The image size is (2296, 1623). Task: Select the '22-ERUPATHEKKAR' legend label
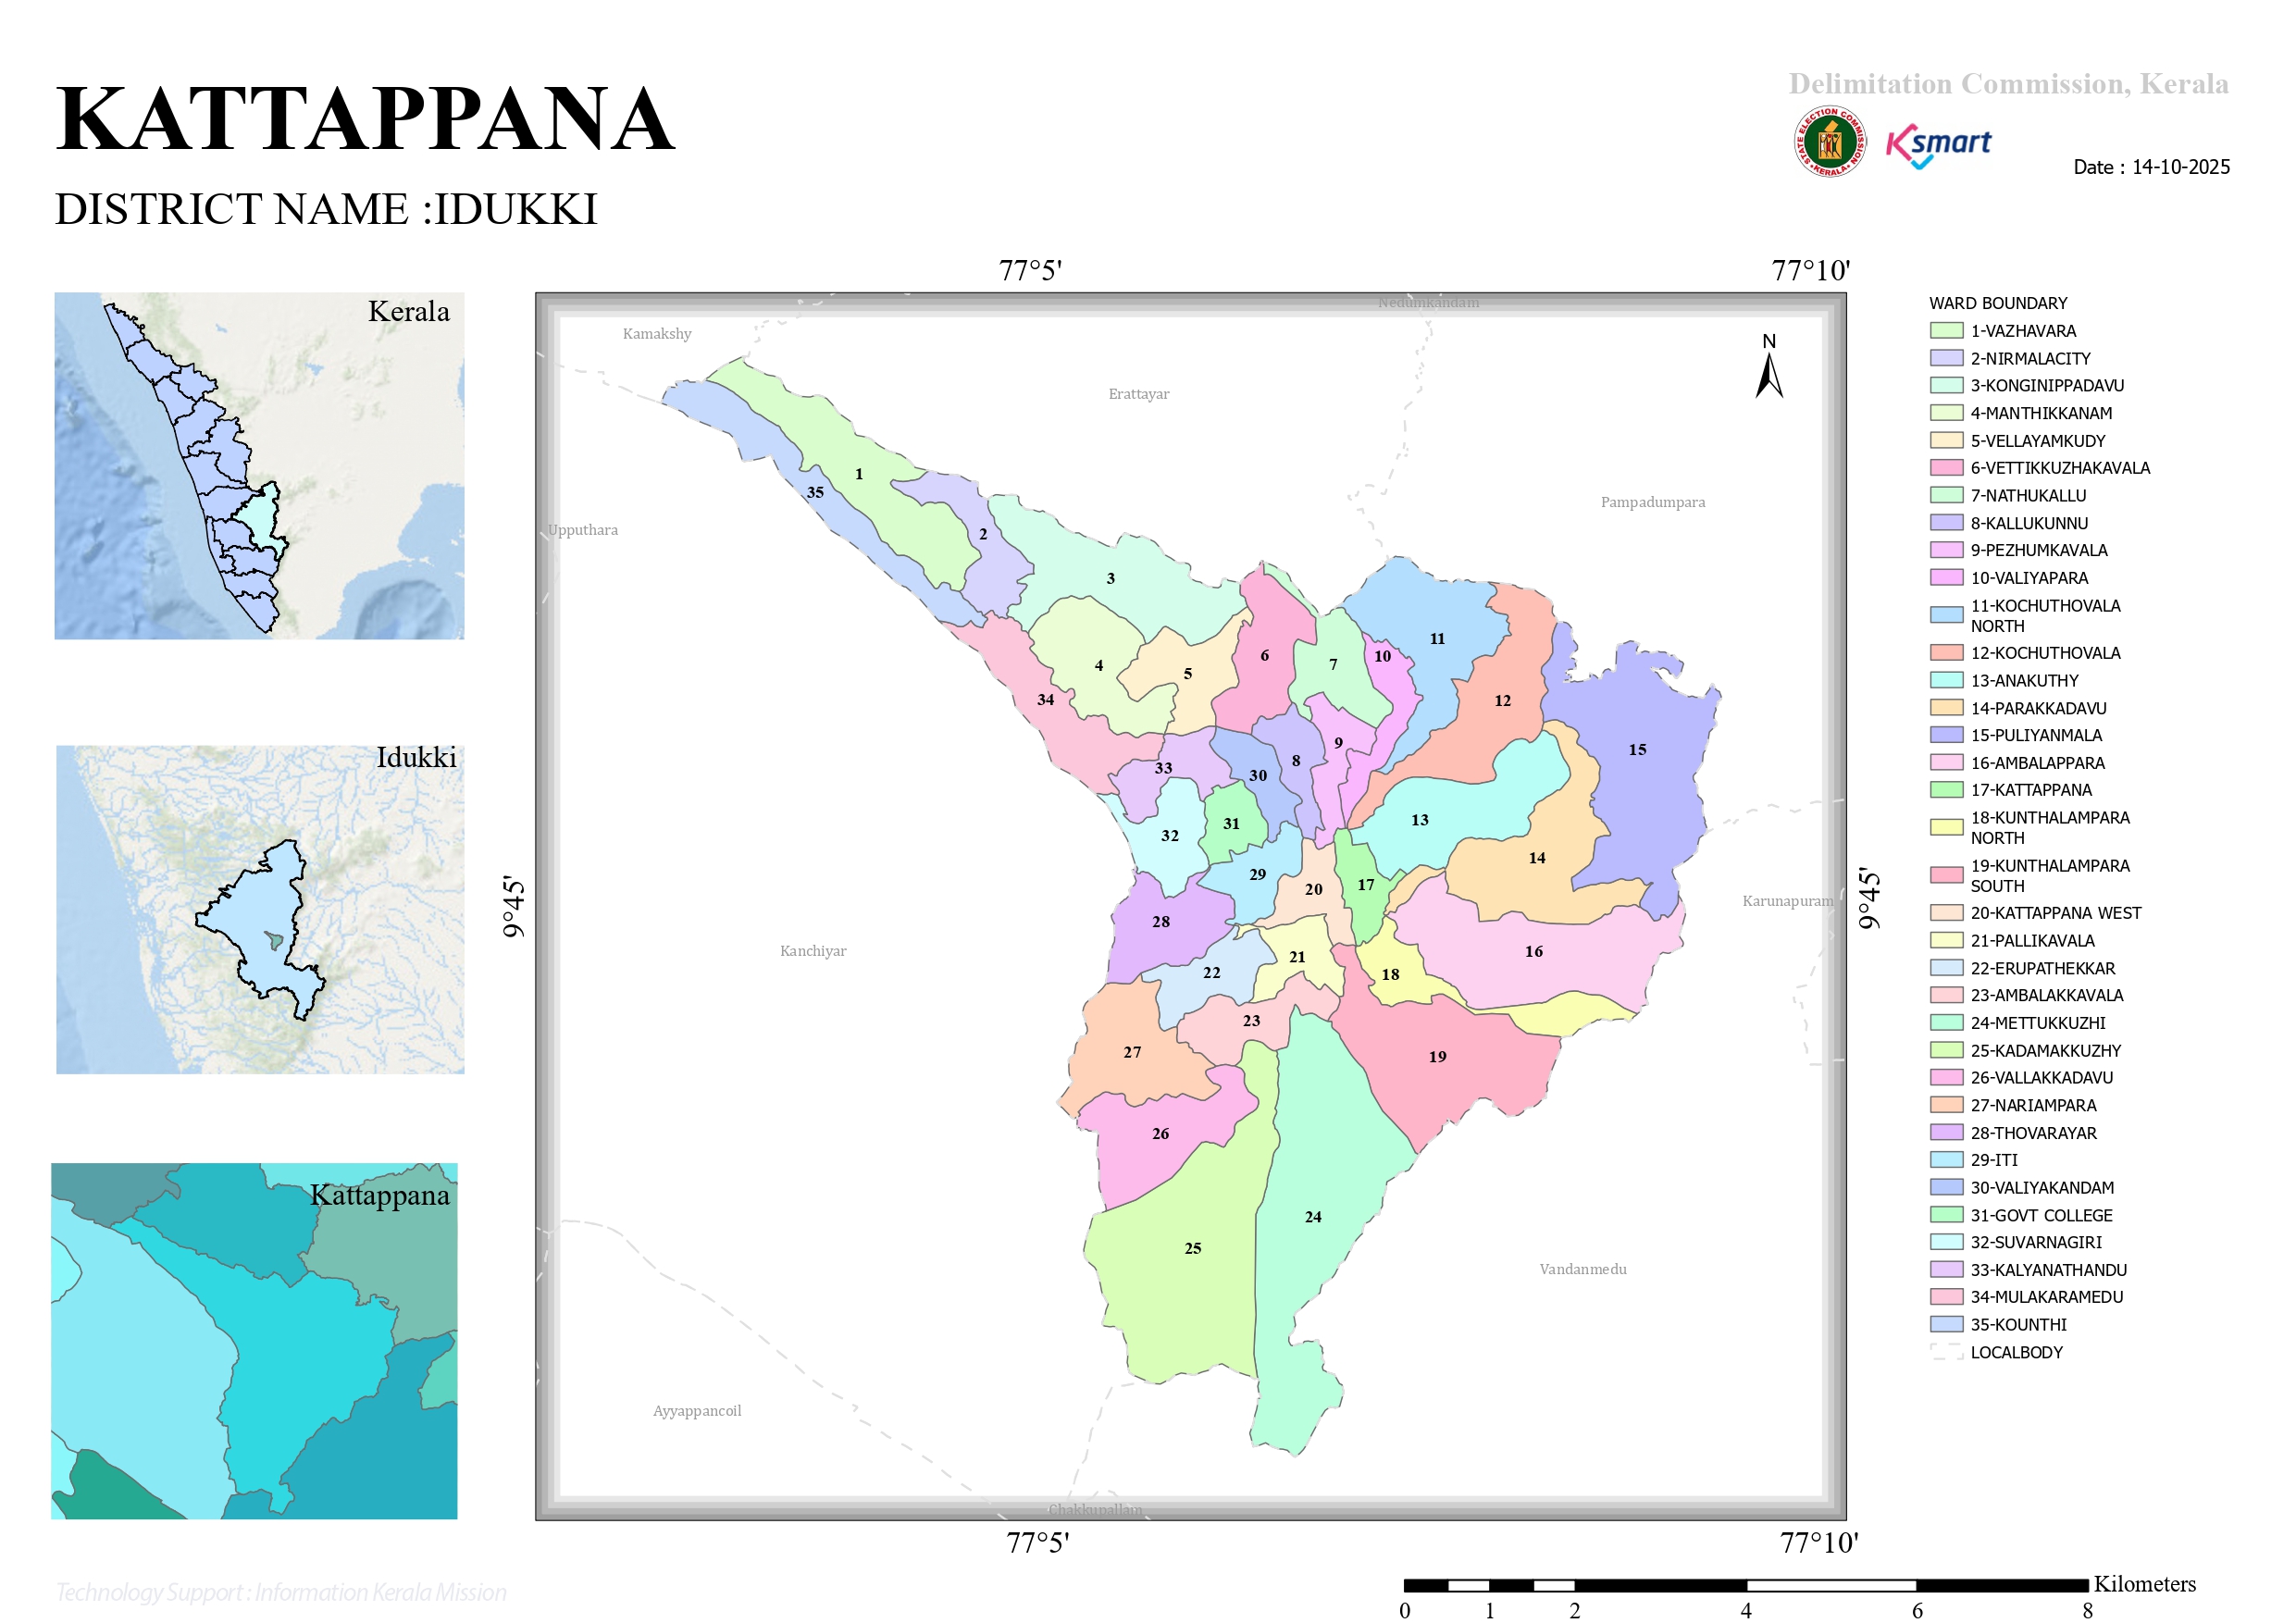pos(2043,968)
